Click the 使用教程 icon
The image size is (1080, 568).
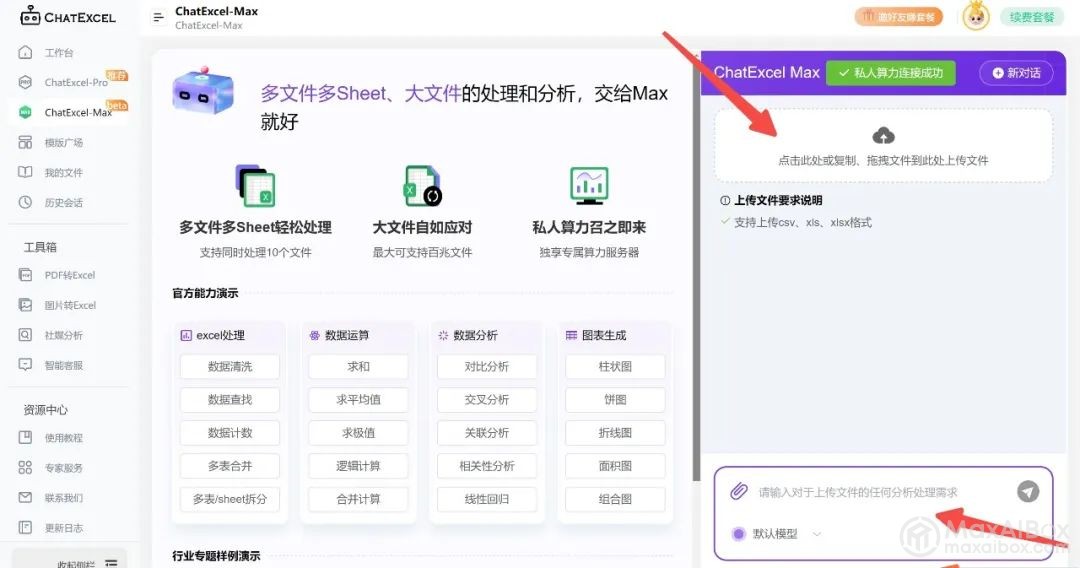click(25, 437)
